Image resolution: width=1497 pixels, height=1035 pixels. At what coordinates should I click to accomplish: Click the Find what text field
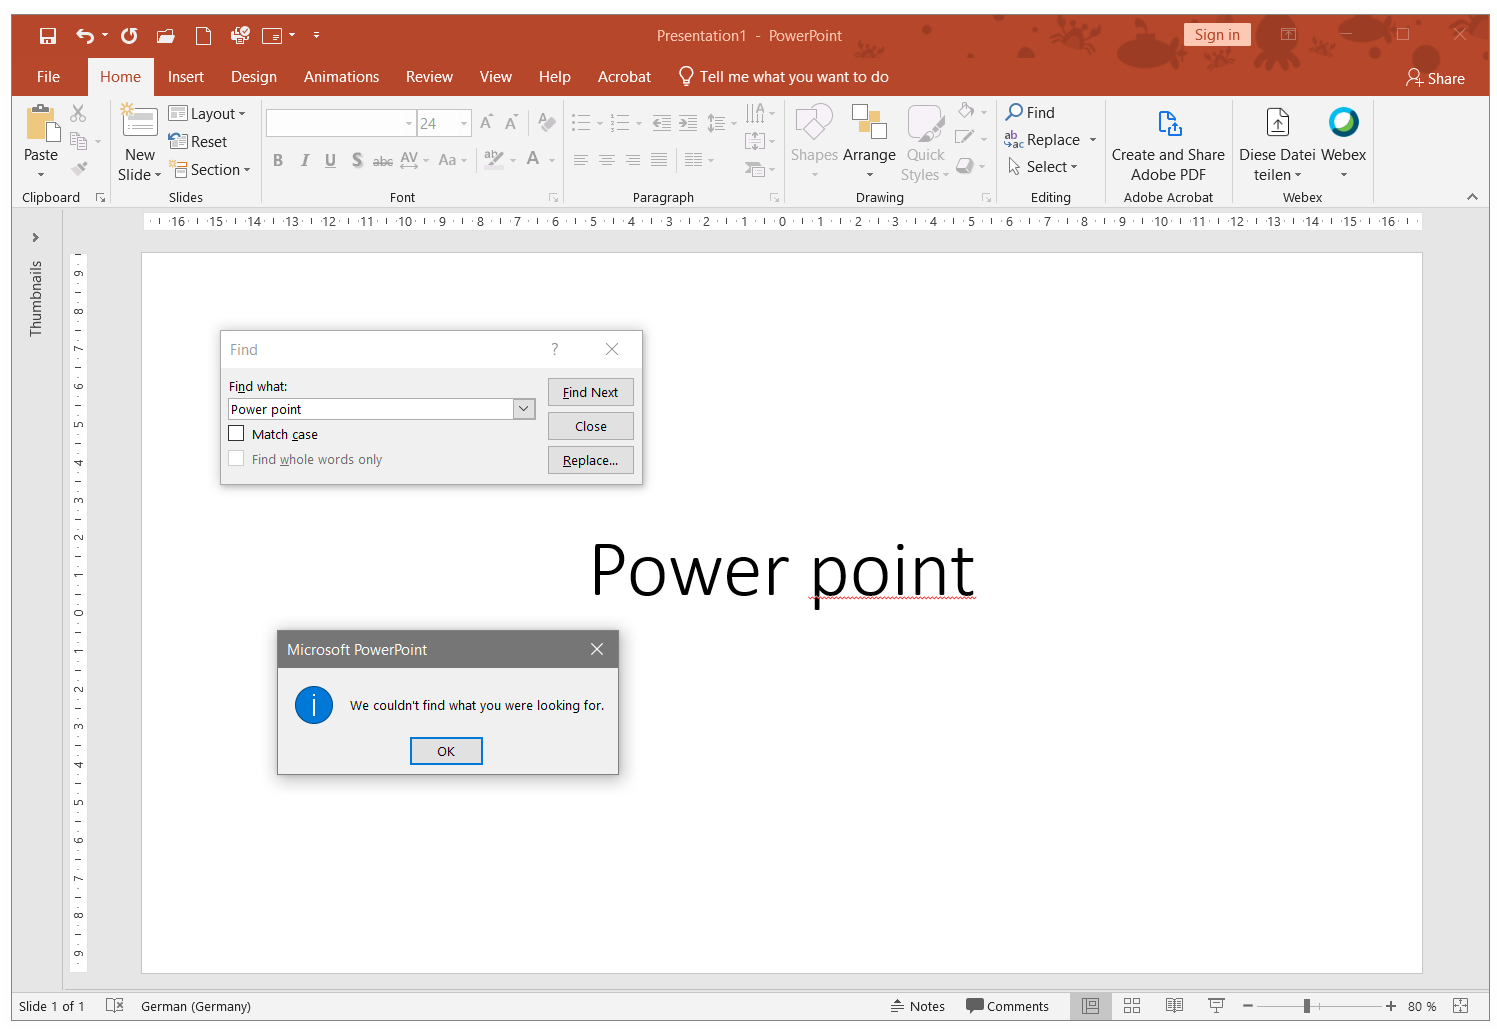(x=371, y=409)
